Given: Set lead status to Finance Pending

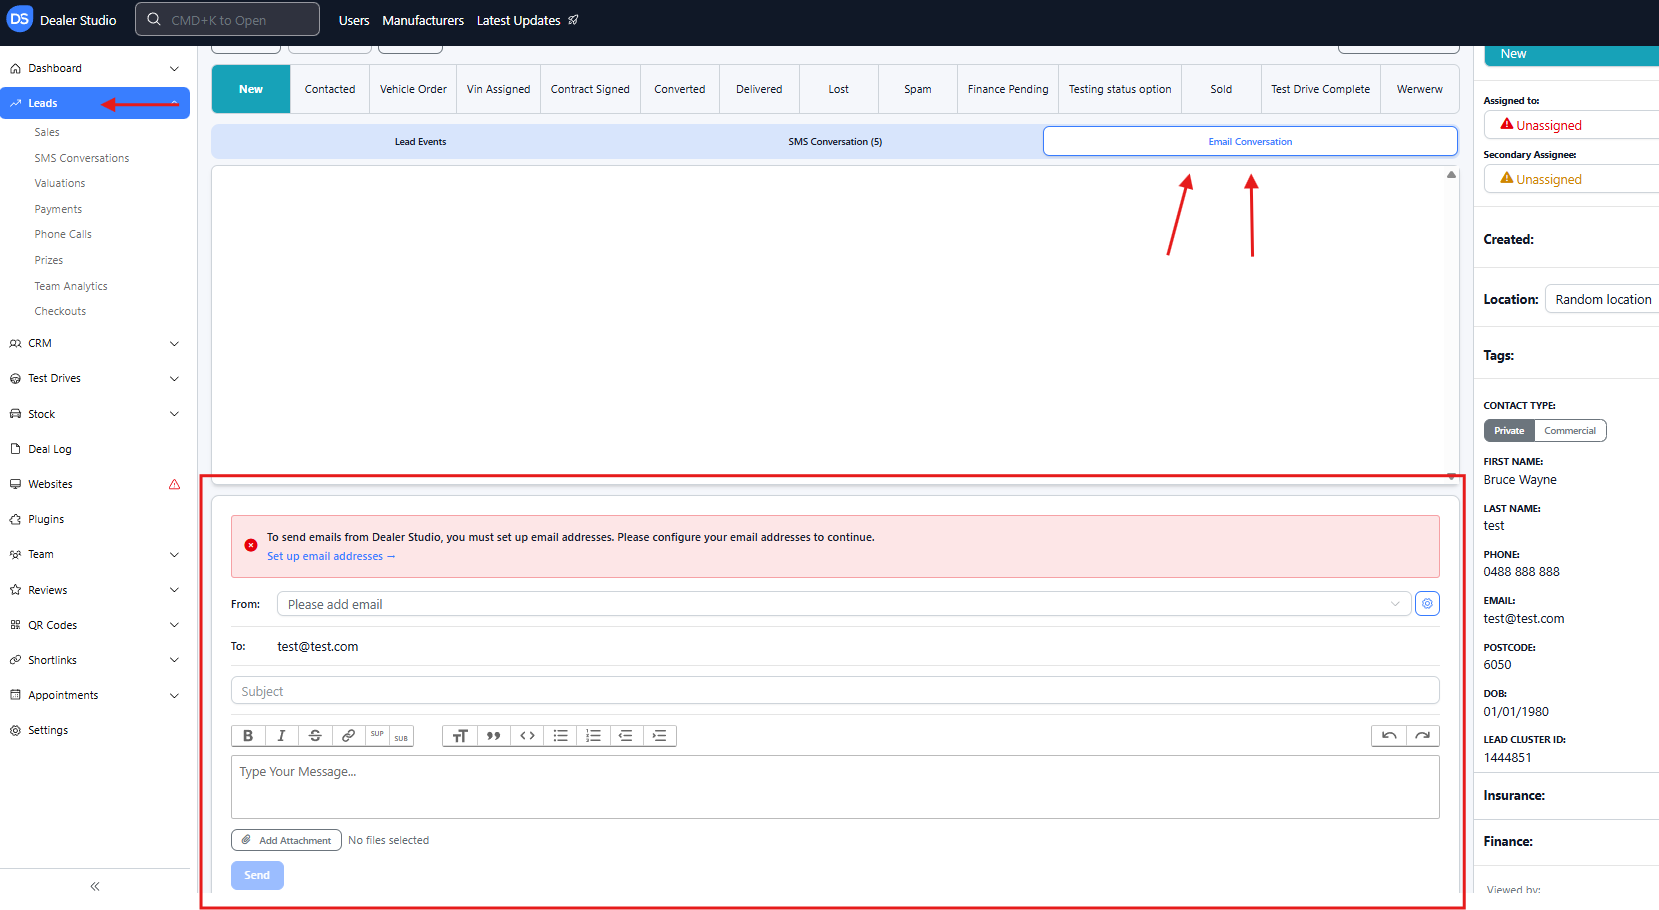Looking at the screenshot, I should (1008, 89).
